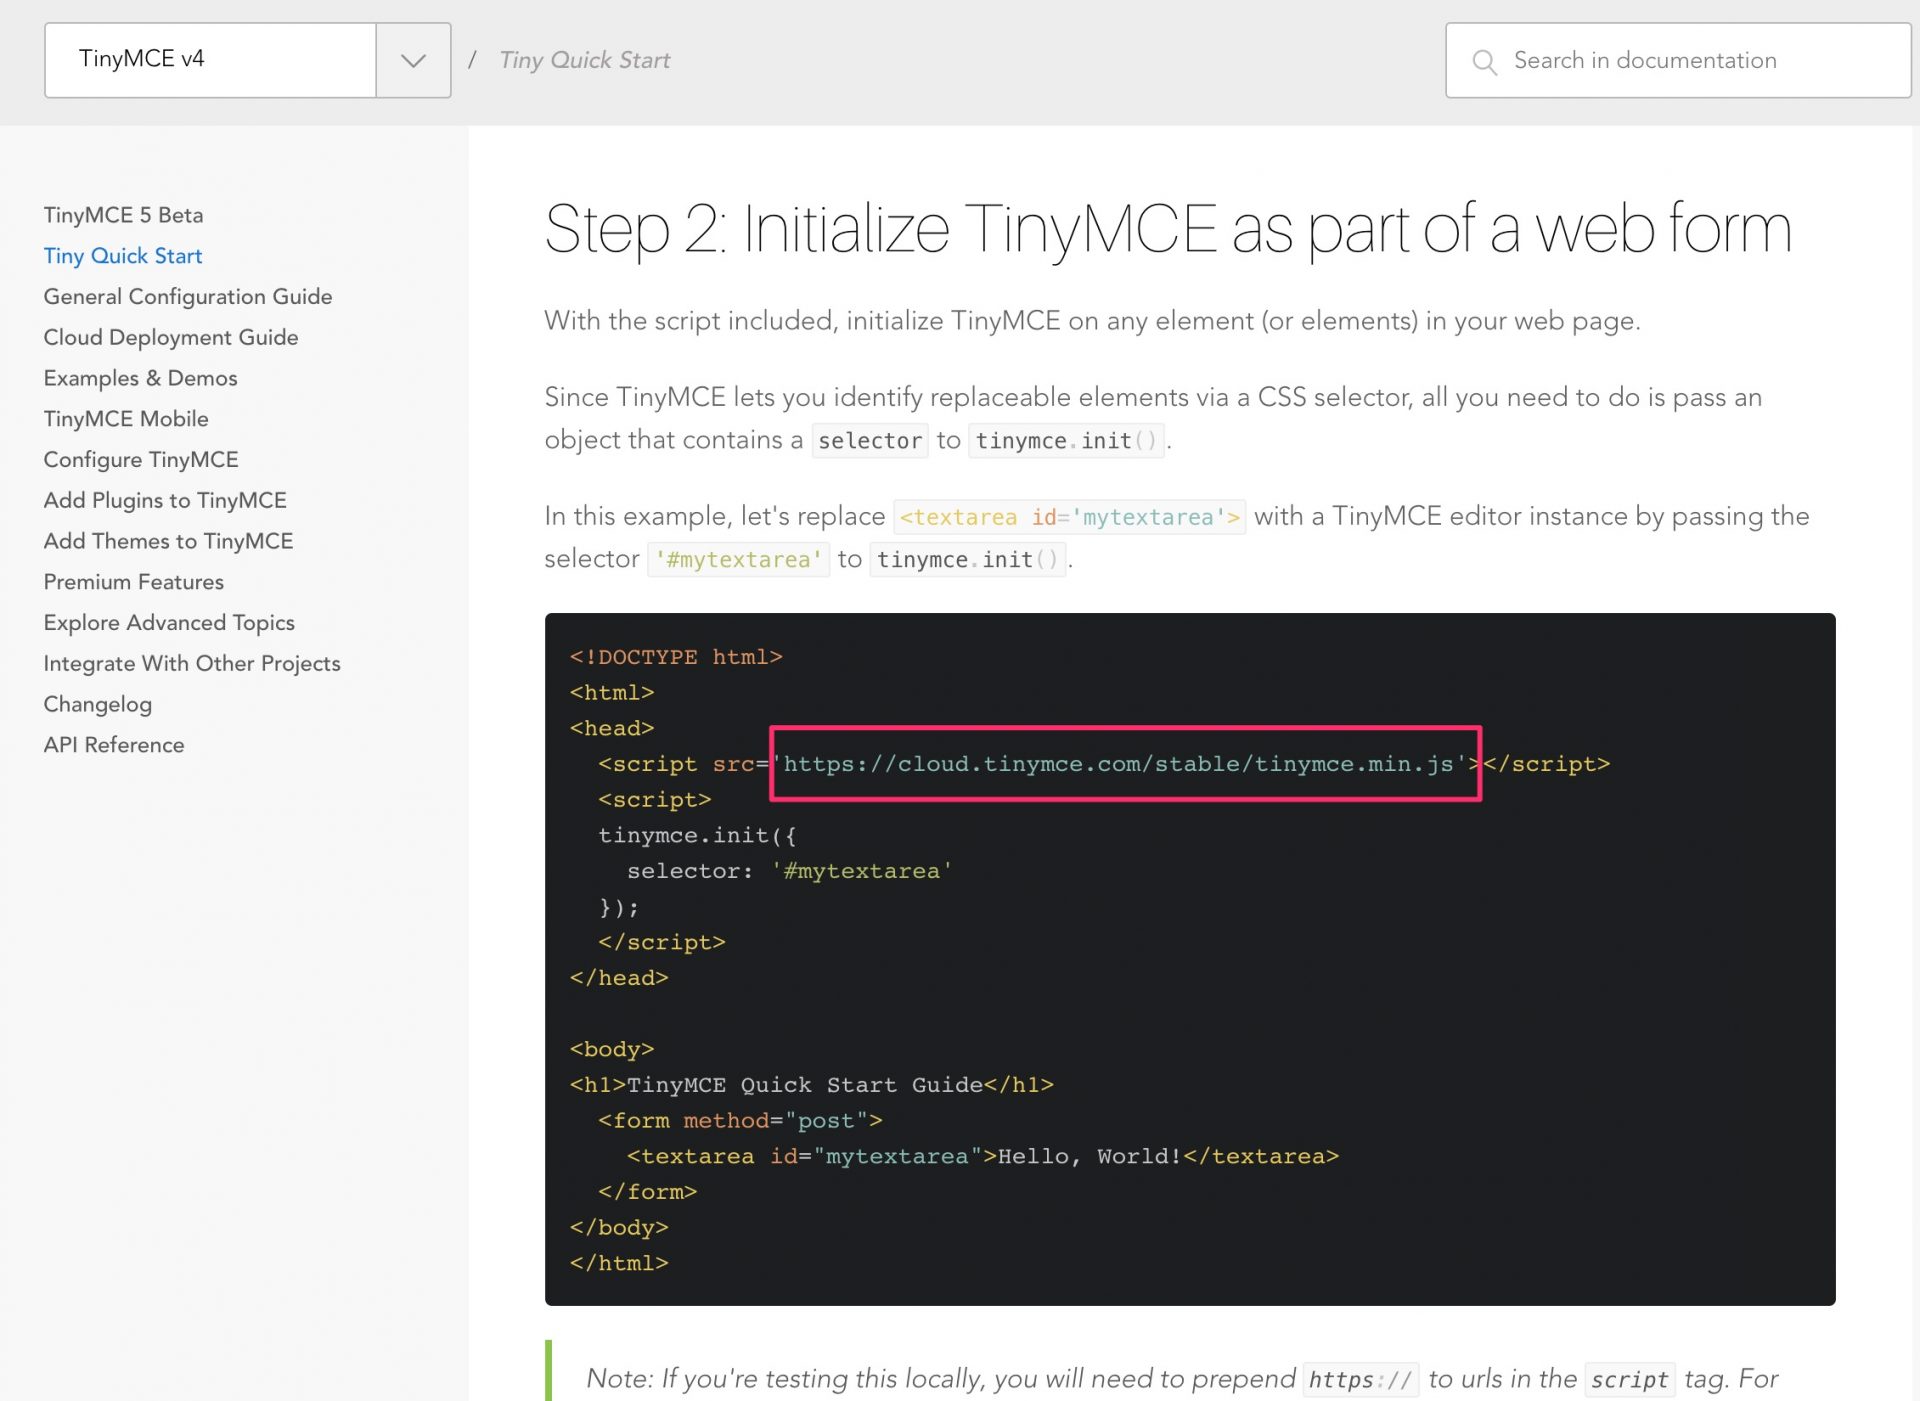Select Tiny Quick Start in the sidebar

(x=122, y=256)
